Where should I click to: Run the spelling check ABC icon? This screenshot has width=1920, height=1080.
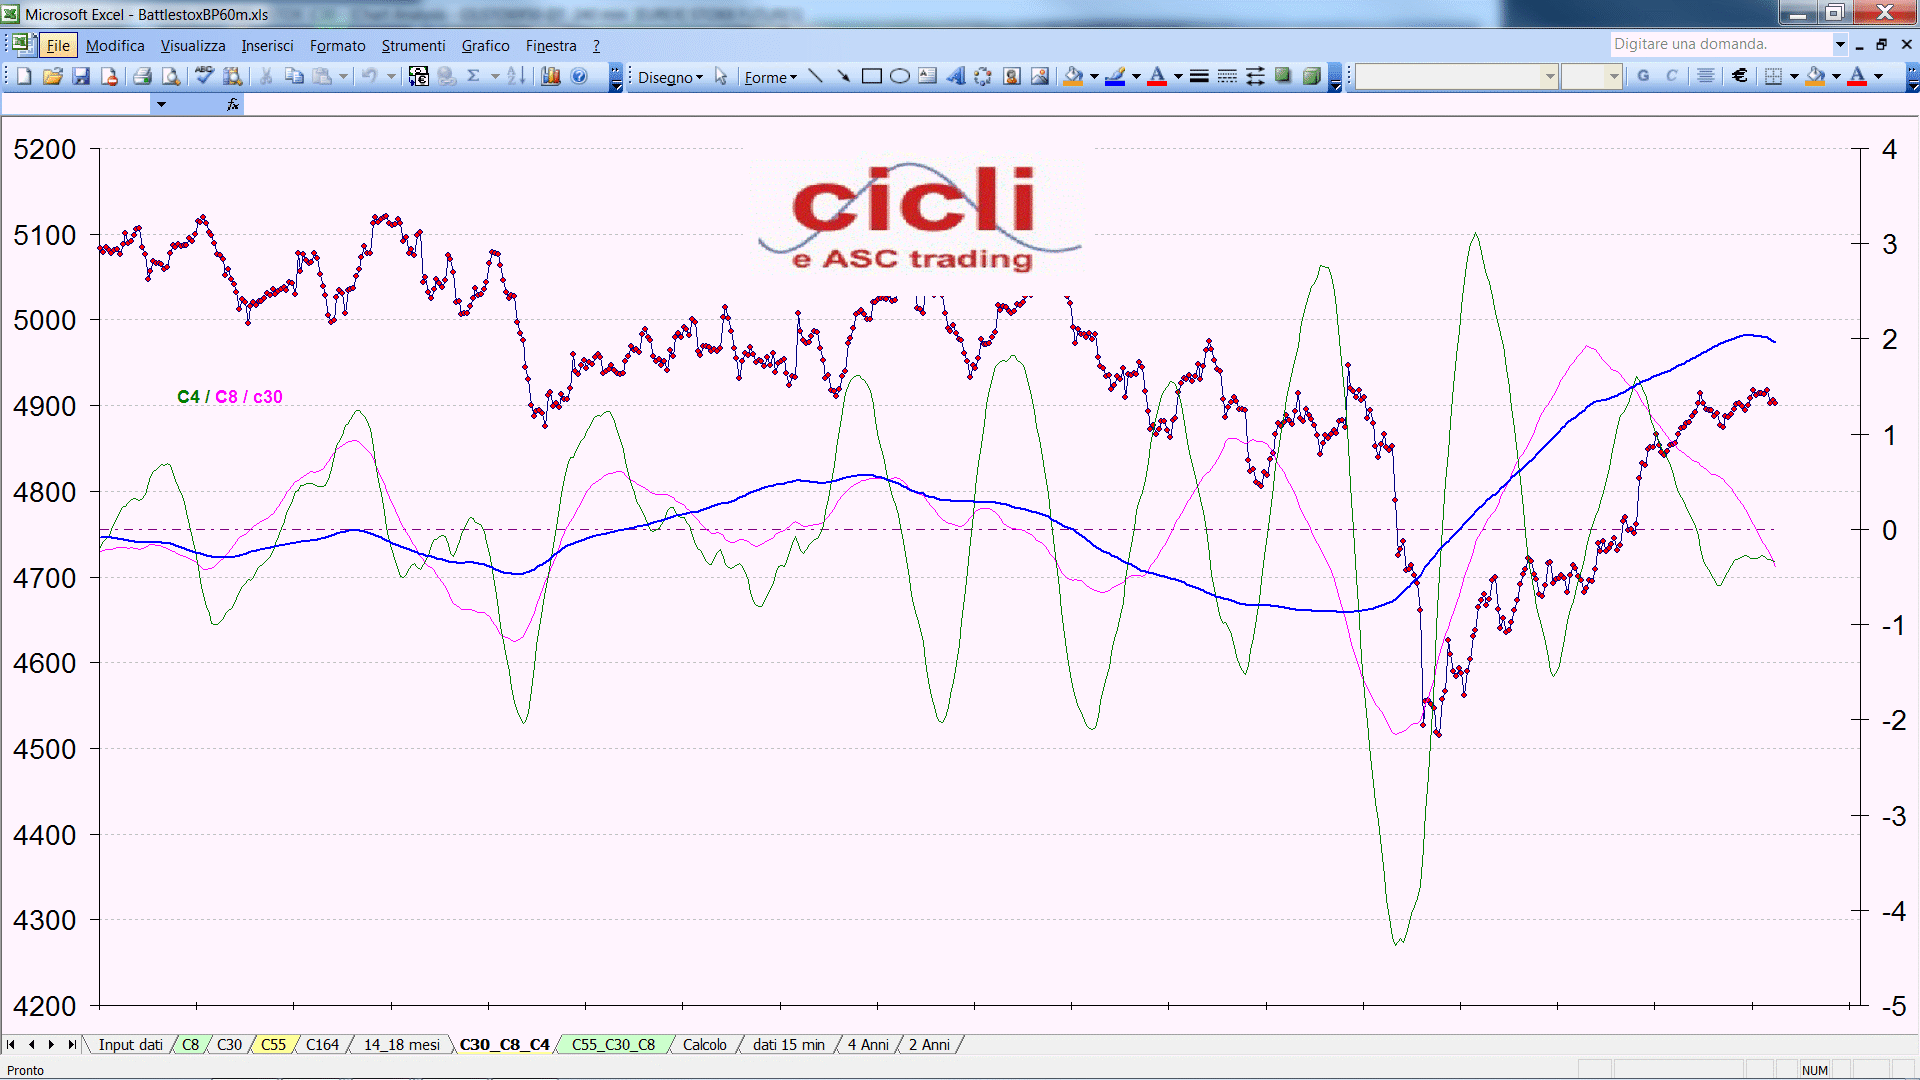(x=205, y=77)
